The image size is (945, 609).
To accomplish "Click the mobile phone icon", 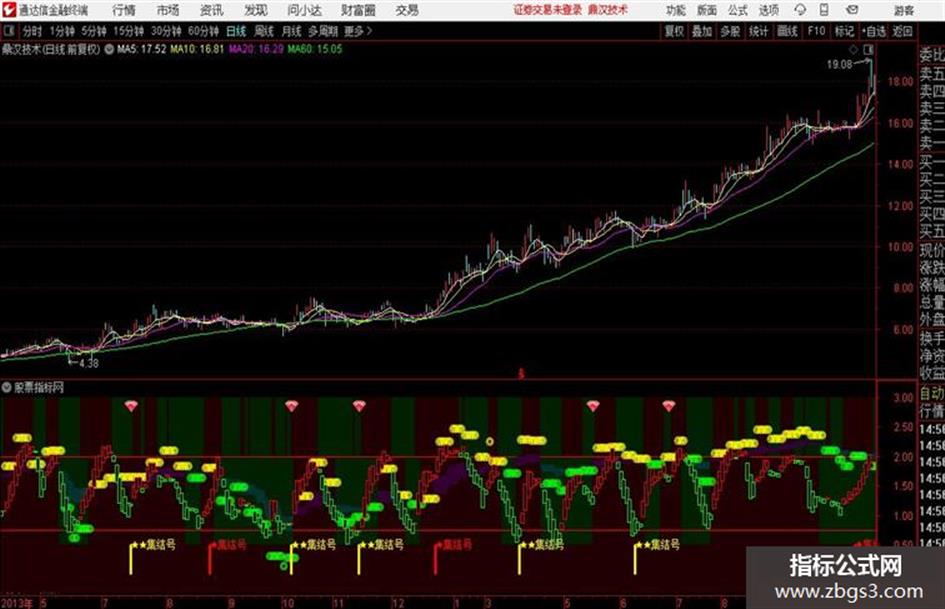I will (824, 10).
